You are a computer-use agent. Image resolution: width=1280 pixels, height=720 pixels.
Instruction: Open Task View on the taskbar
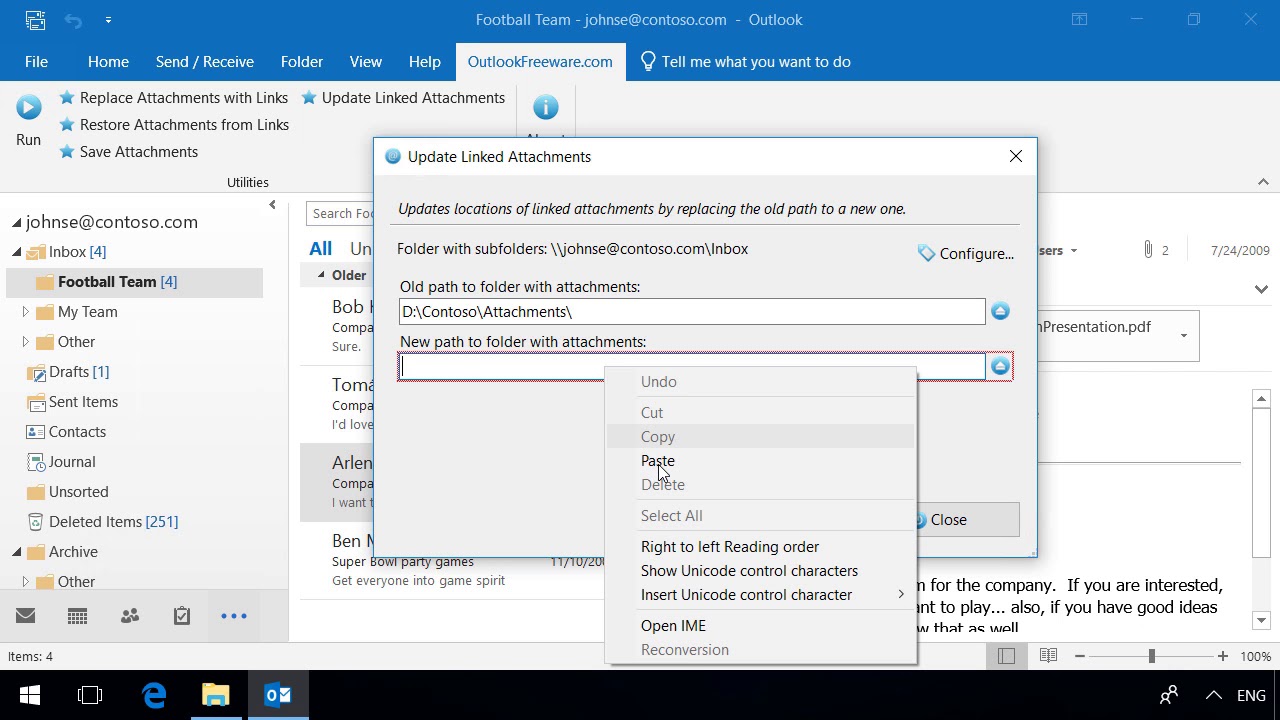(x=90, y=695)
